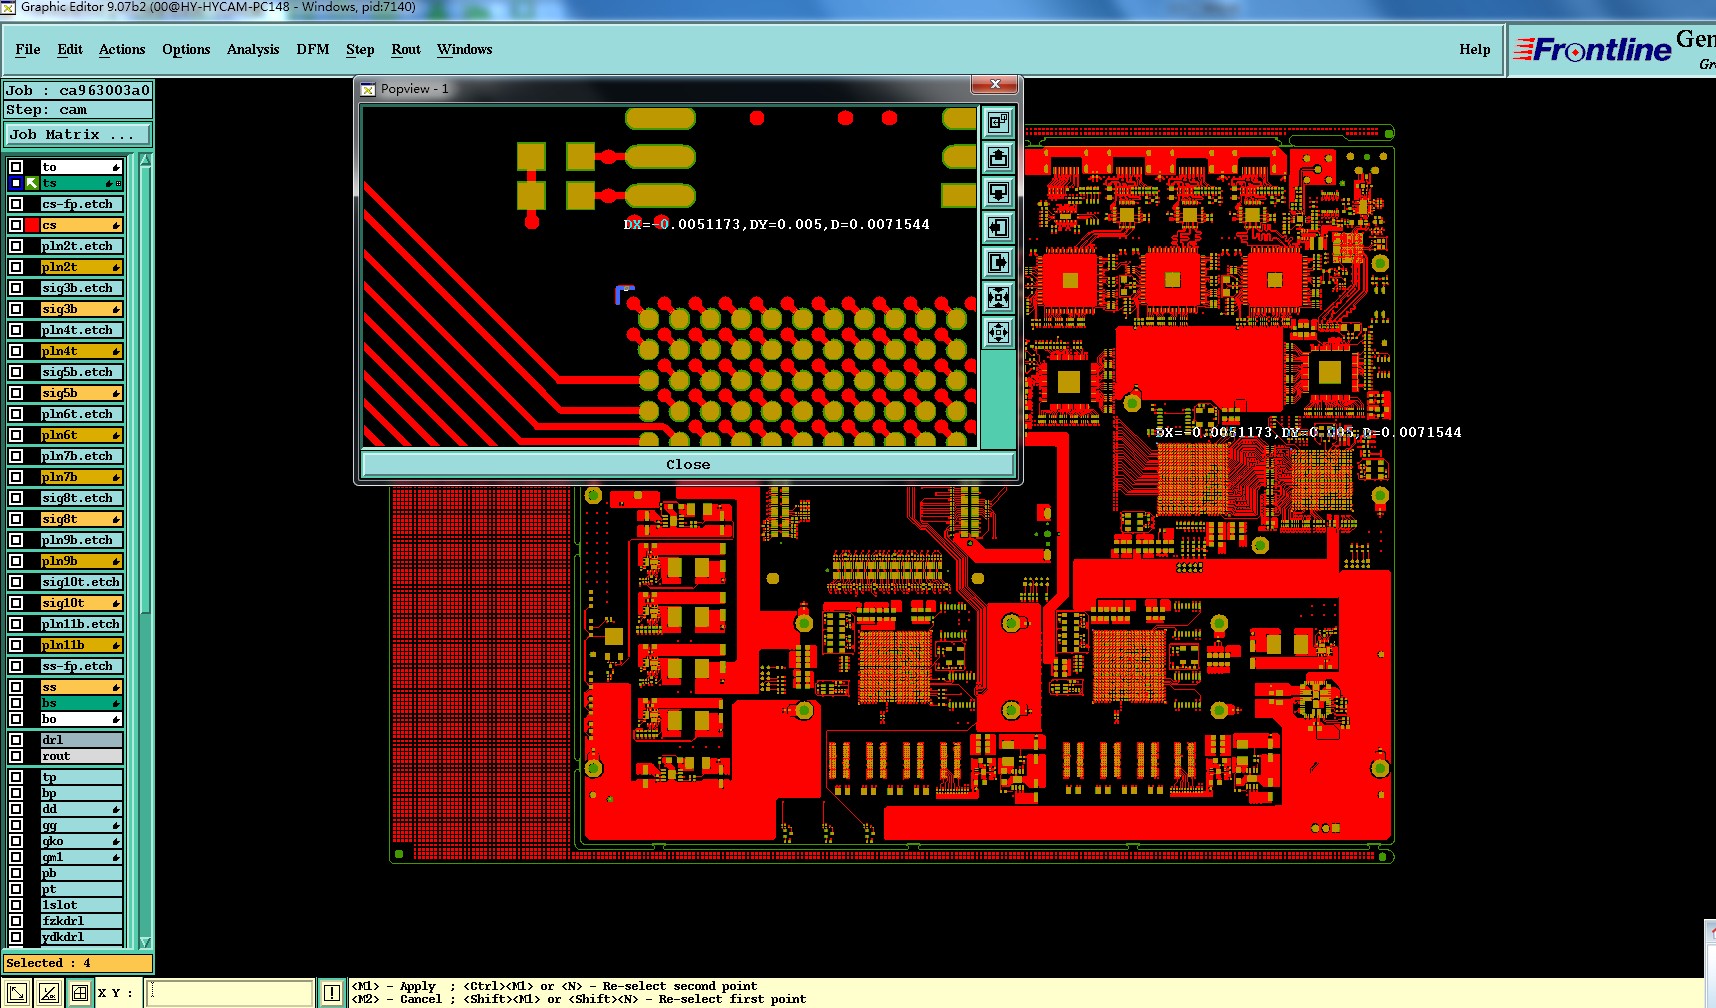Click the X Y coordinate input field
1716x1008 pixels.
point(230,993)
